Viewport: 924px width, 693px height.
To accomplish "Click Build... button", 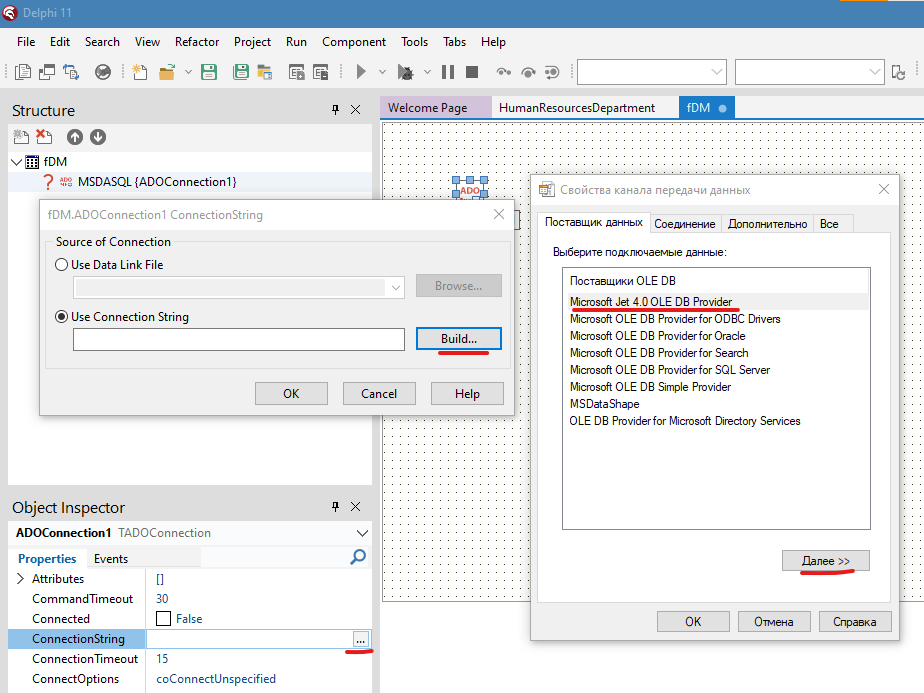I will tap(458, 339).
